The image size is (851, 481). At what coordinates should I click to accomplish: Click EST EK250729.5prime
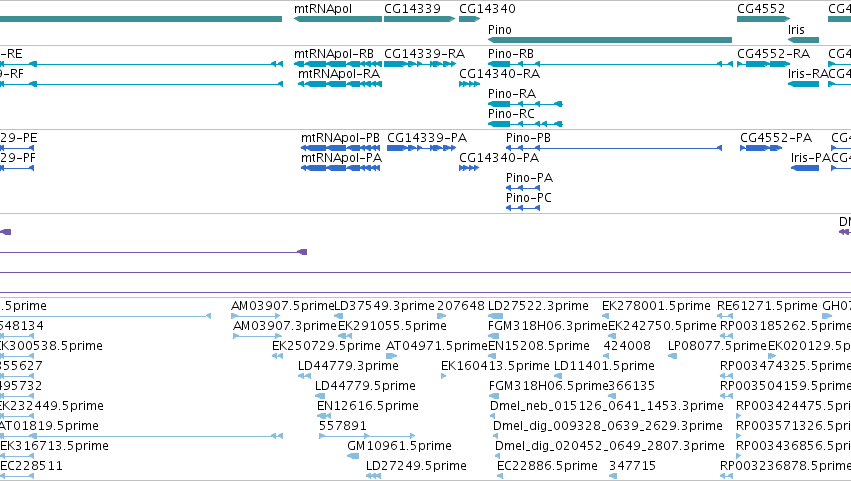pyautogui.click(x=326, y=346)
